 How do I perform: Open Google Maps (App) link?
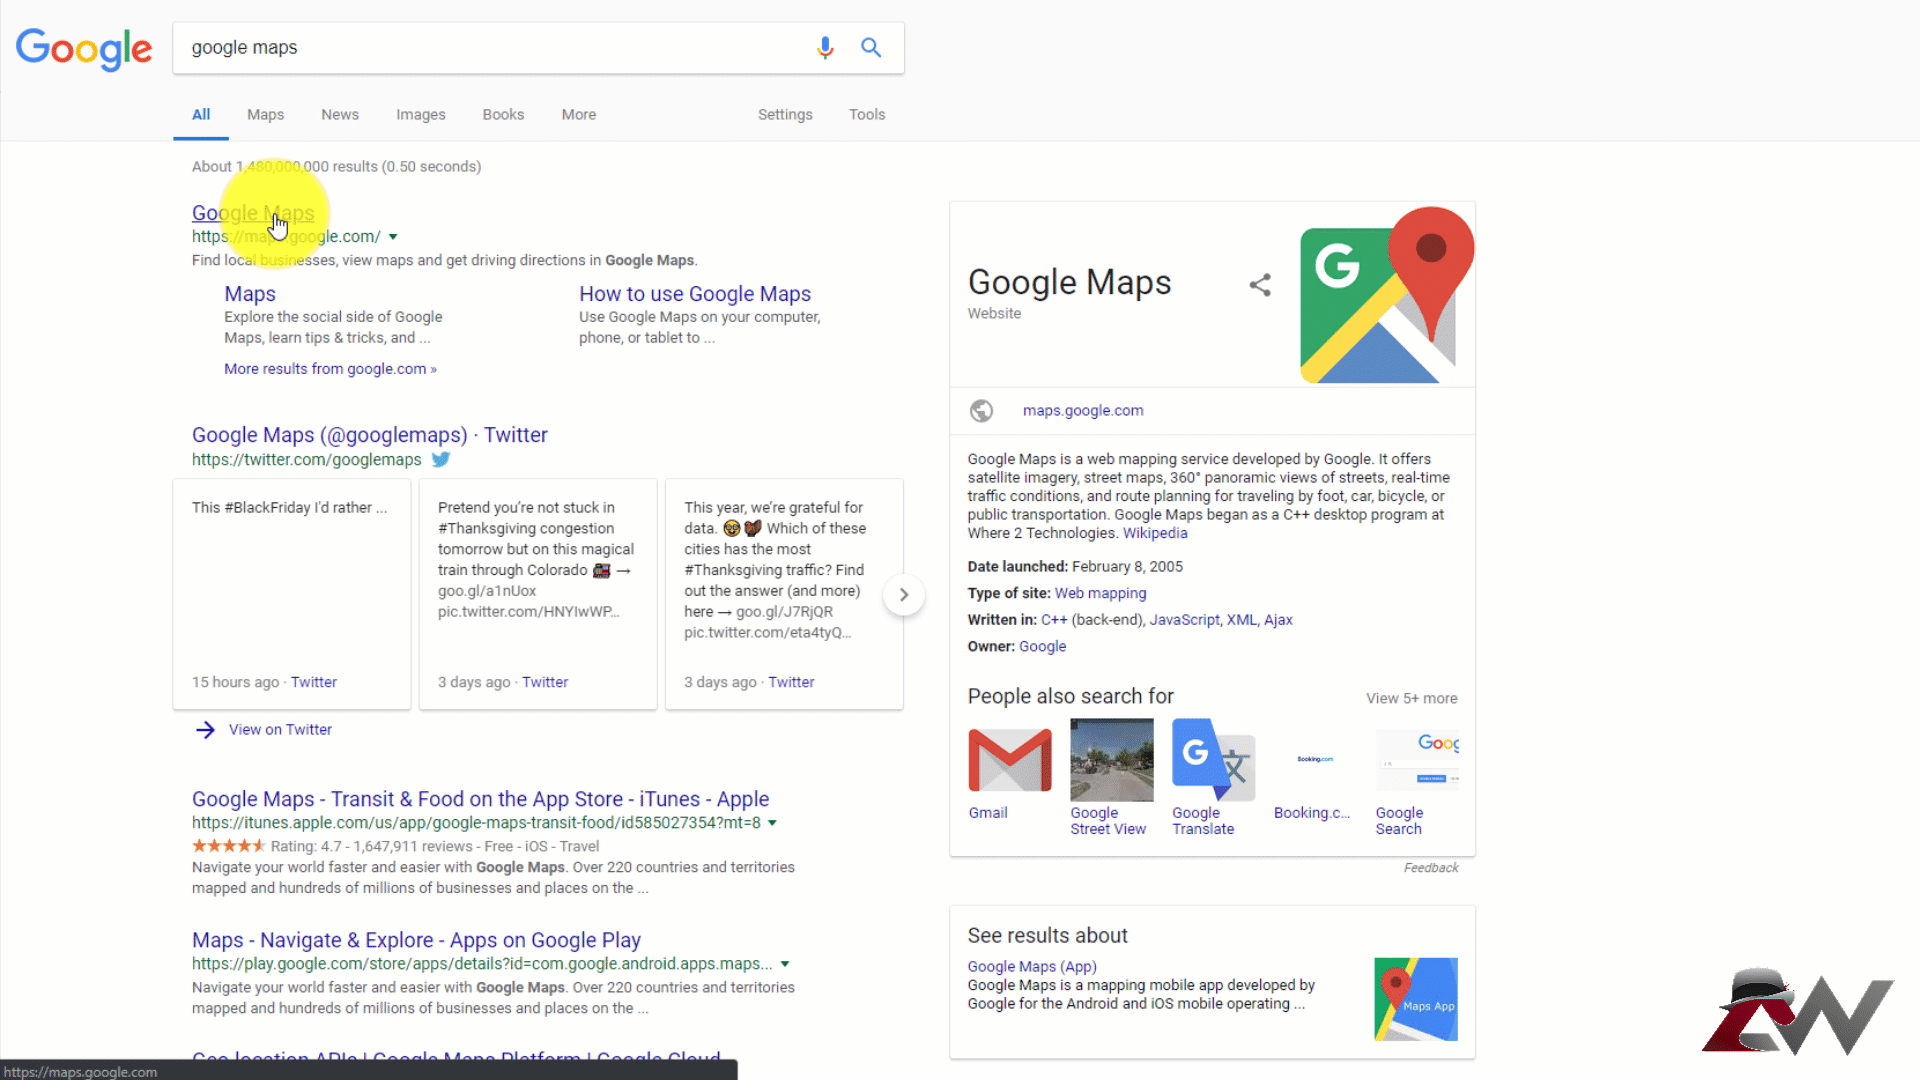pyautogui.click(x=1032, y=967)
